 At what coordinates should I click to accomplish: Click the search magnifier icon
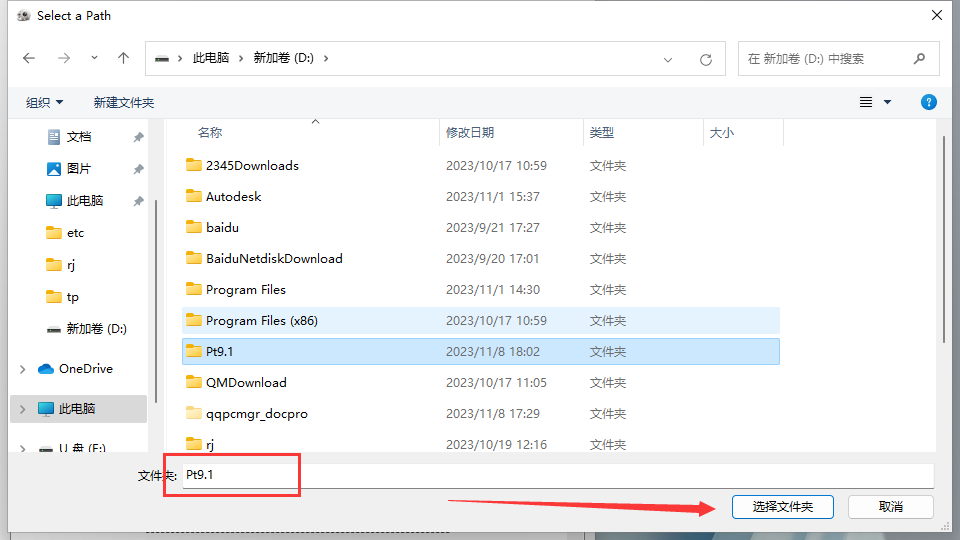click(x=918, y=59)
